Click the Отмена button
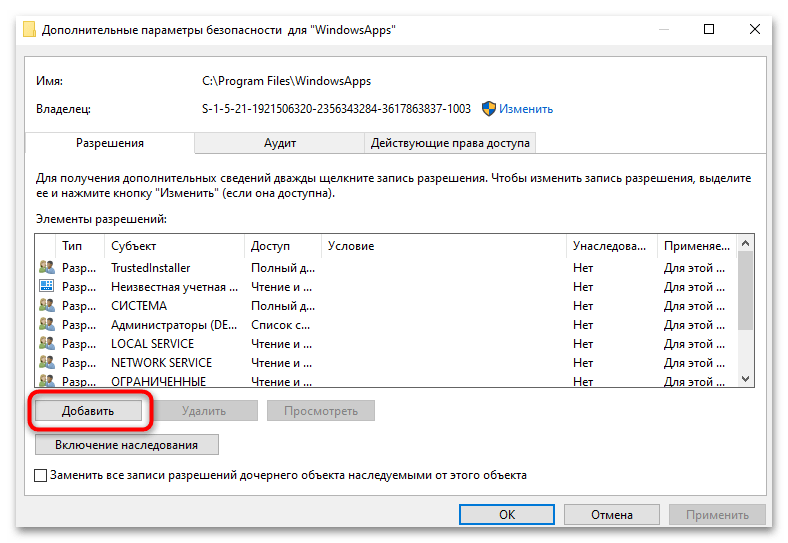The image size is (788, 543). click(612, 515)
